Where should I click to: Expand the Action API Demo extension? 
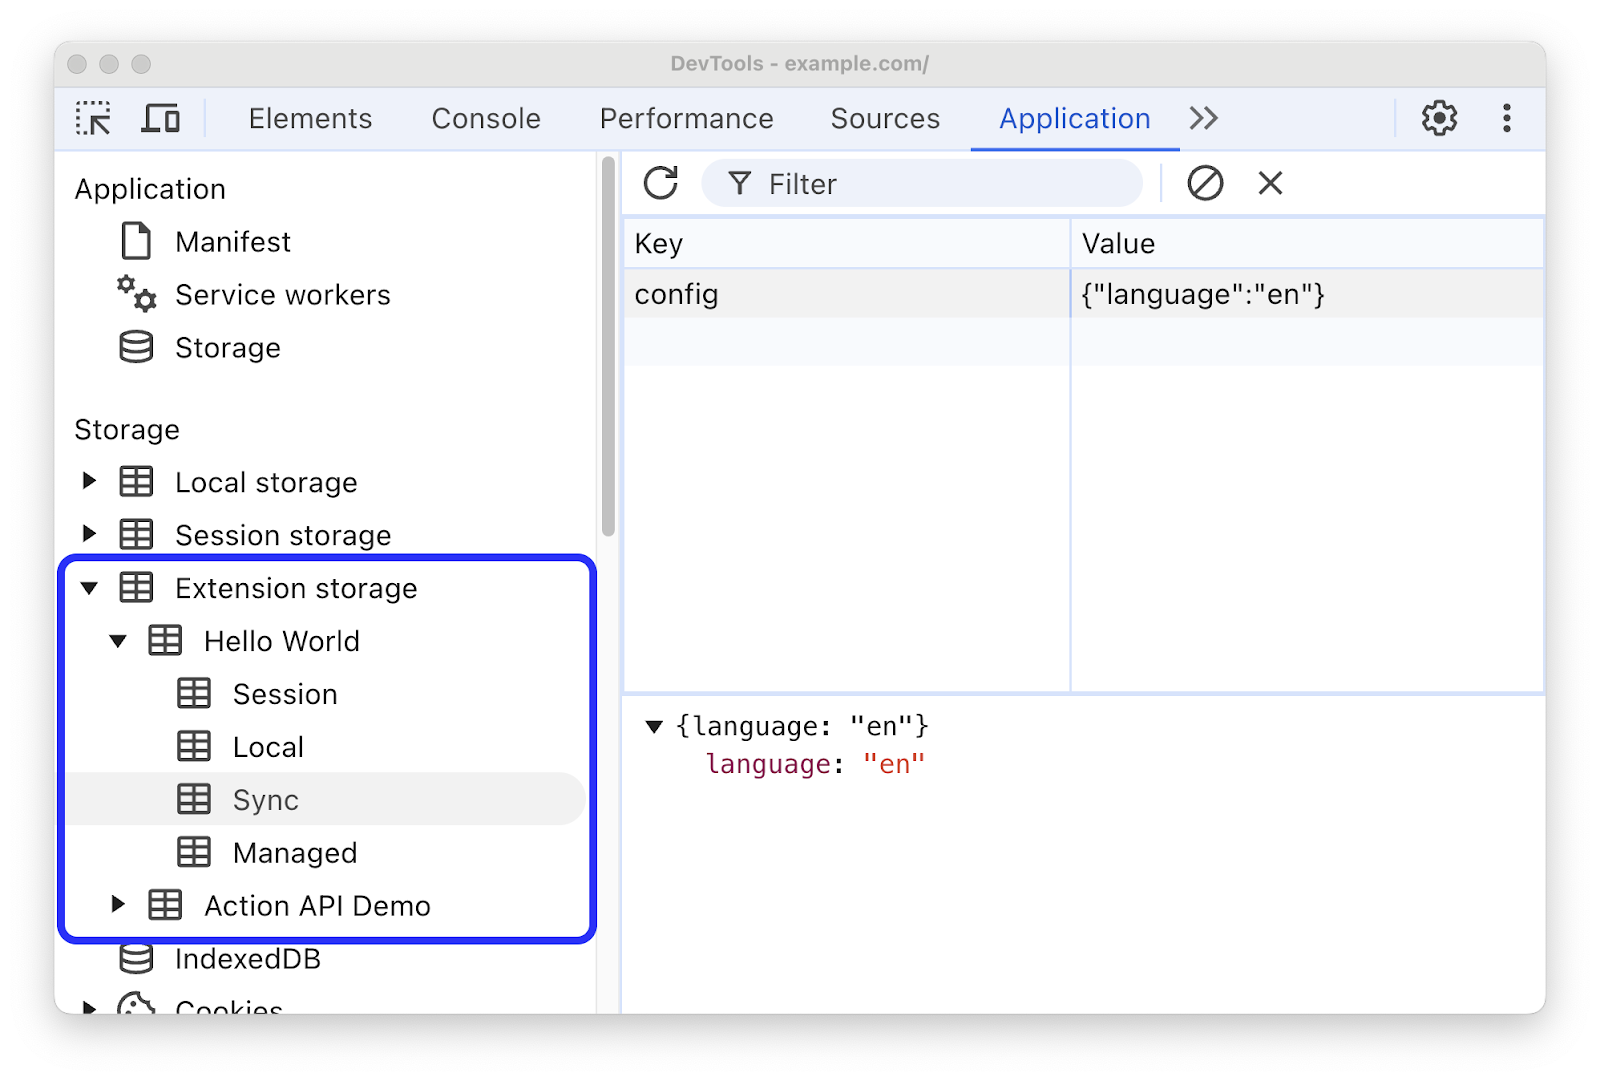[x=119, y=905]
